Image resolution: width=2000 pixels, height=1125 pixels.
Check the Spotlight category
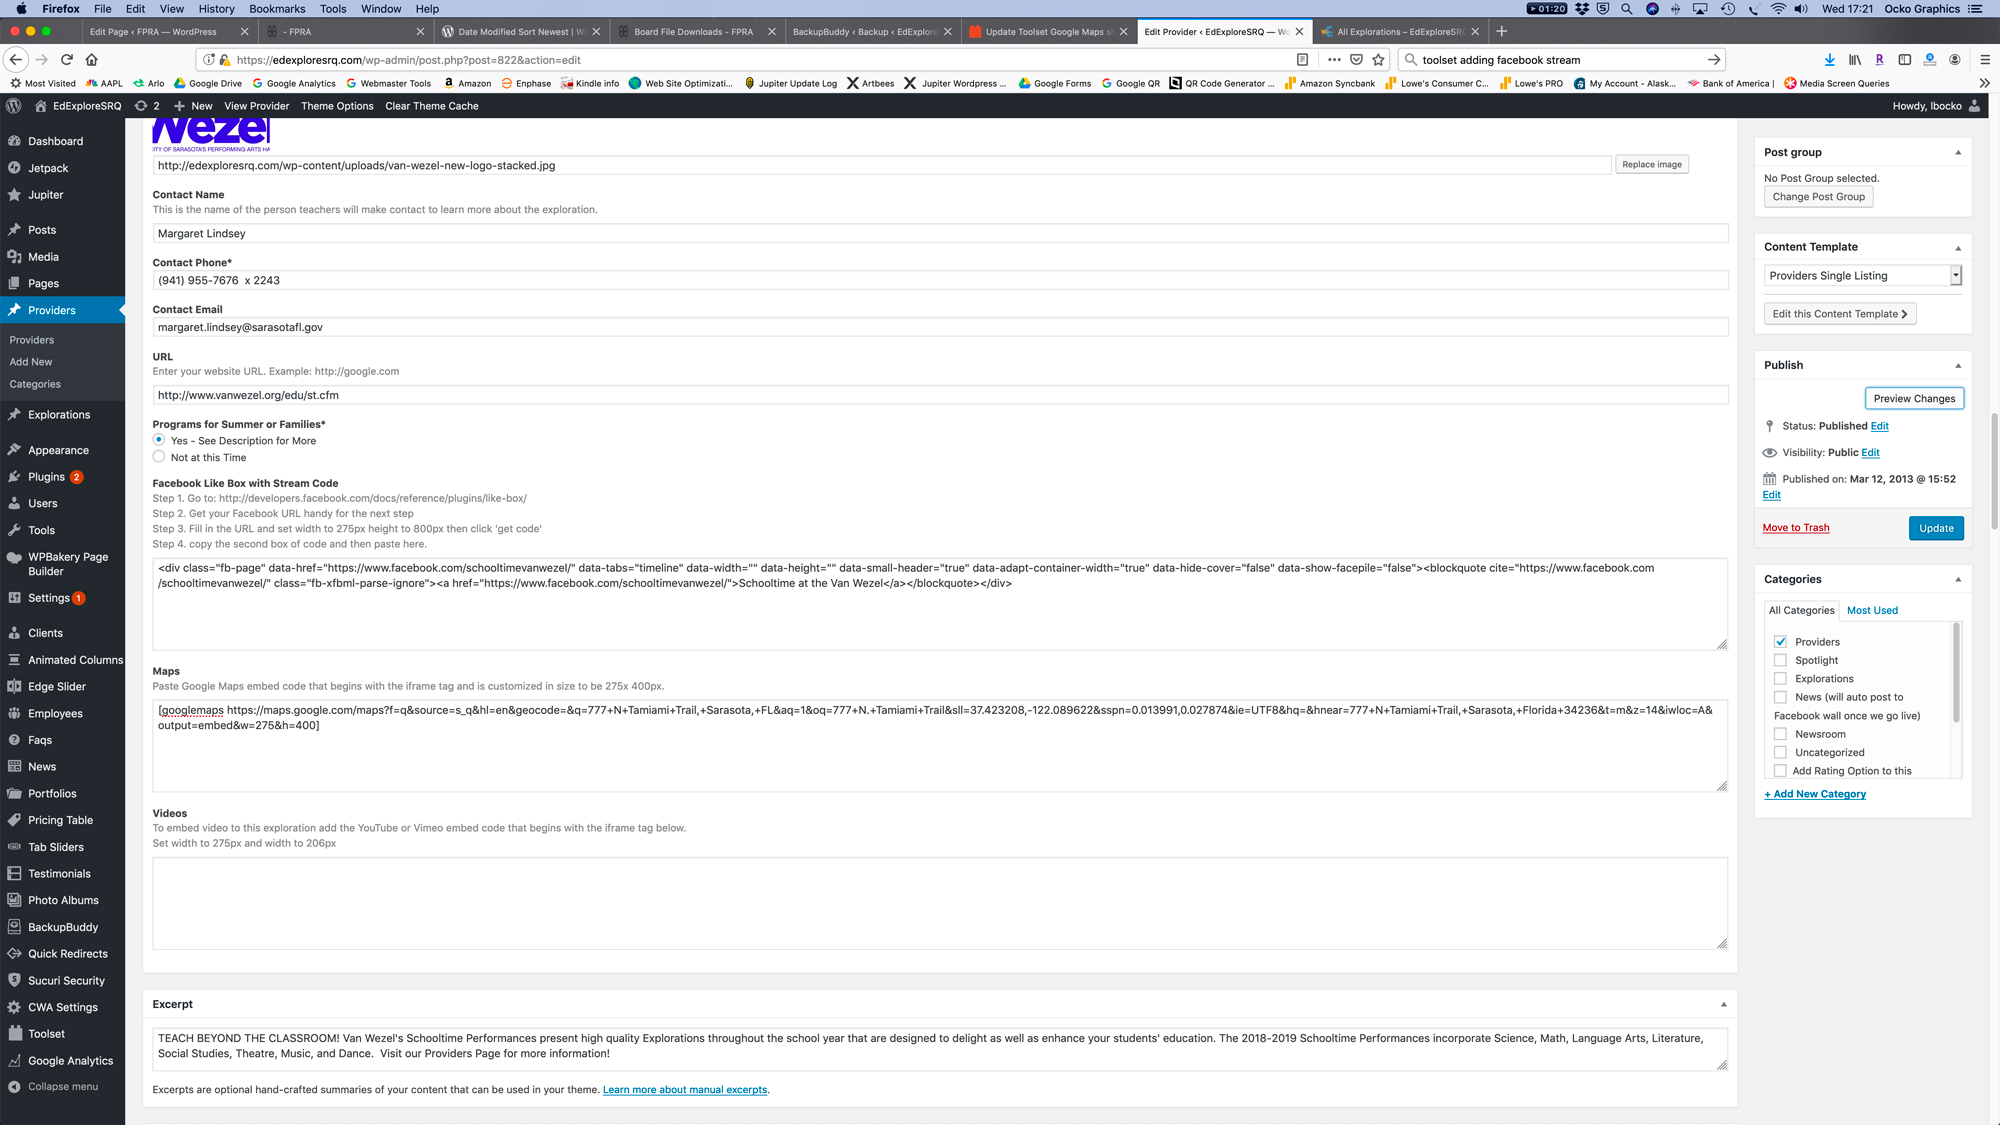1780,660
